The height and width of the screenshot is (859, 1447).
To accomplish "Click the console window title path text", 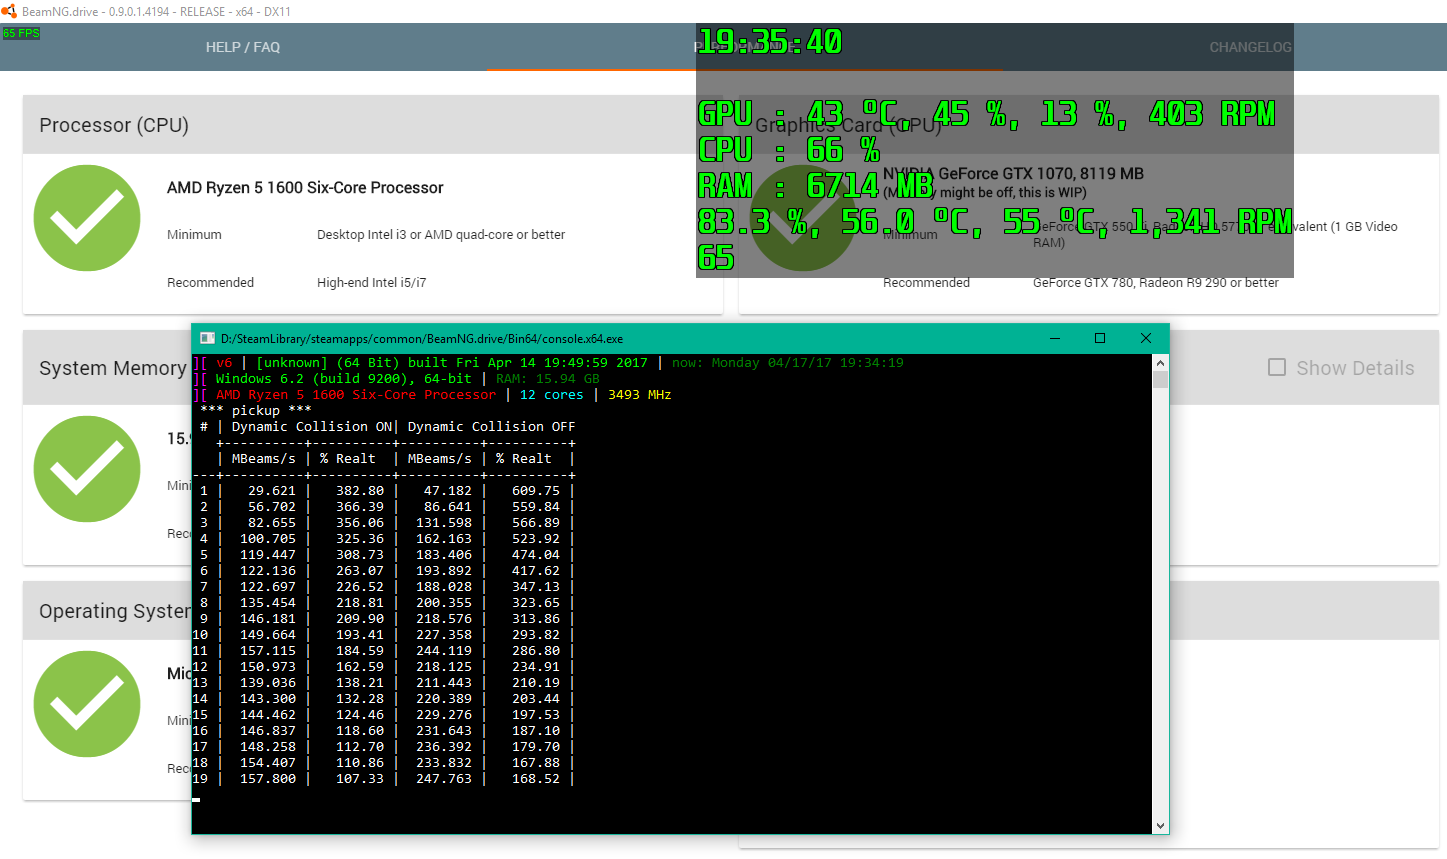I will (422, 339).
